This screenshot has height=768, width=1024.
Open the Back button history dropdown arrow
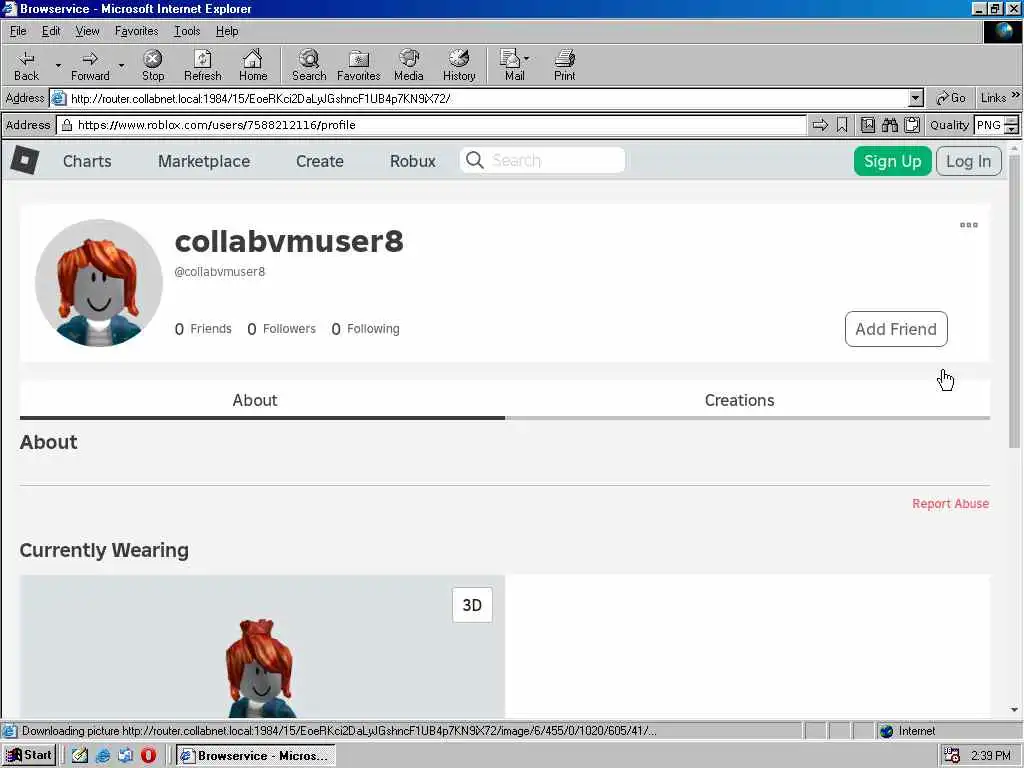coord(57,65)
